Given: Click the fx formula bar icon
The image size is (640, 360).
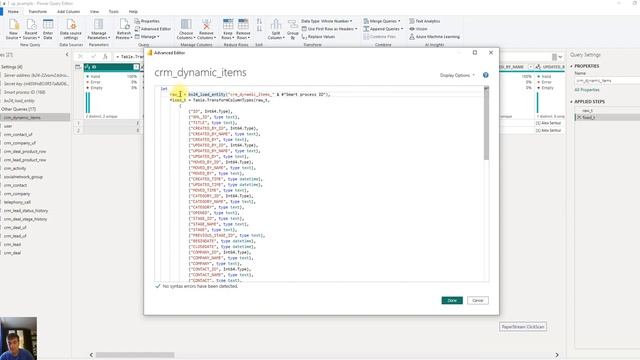Looking at the screenshot, I should coord(105,57).
